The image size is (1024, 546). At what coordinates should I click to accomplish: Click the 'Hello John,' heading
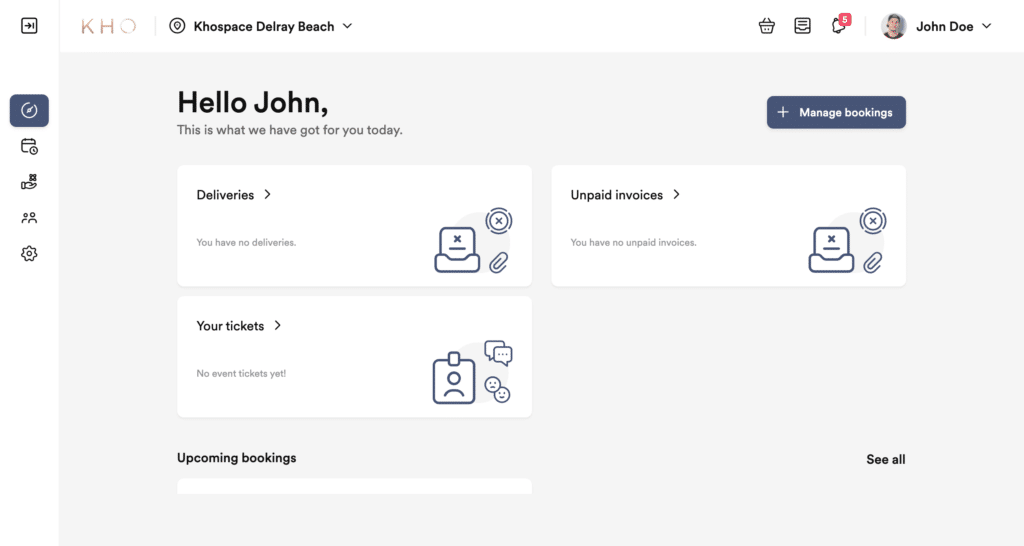click(253, 103)
